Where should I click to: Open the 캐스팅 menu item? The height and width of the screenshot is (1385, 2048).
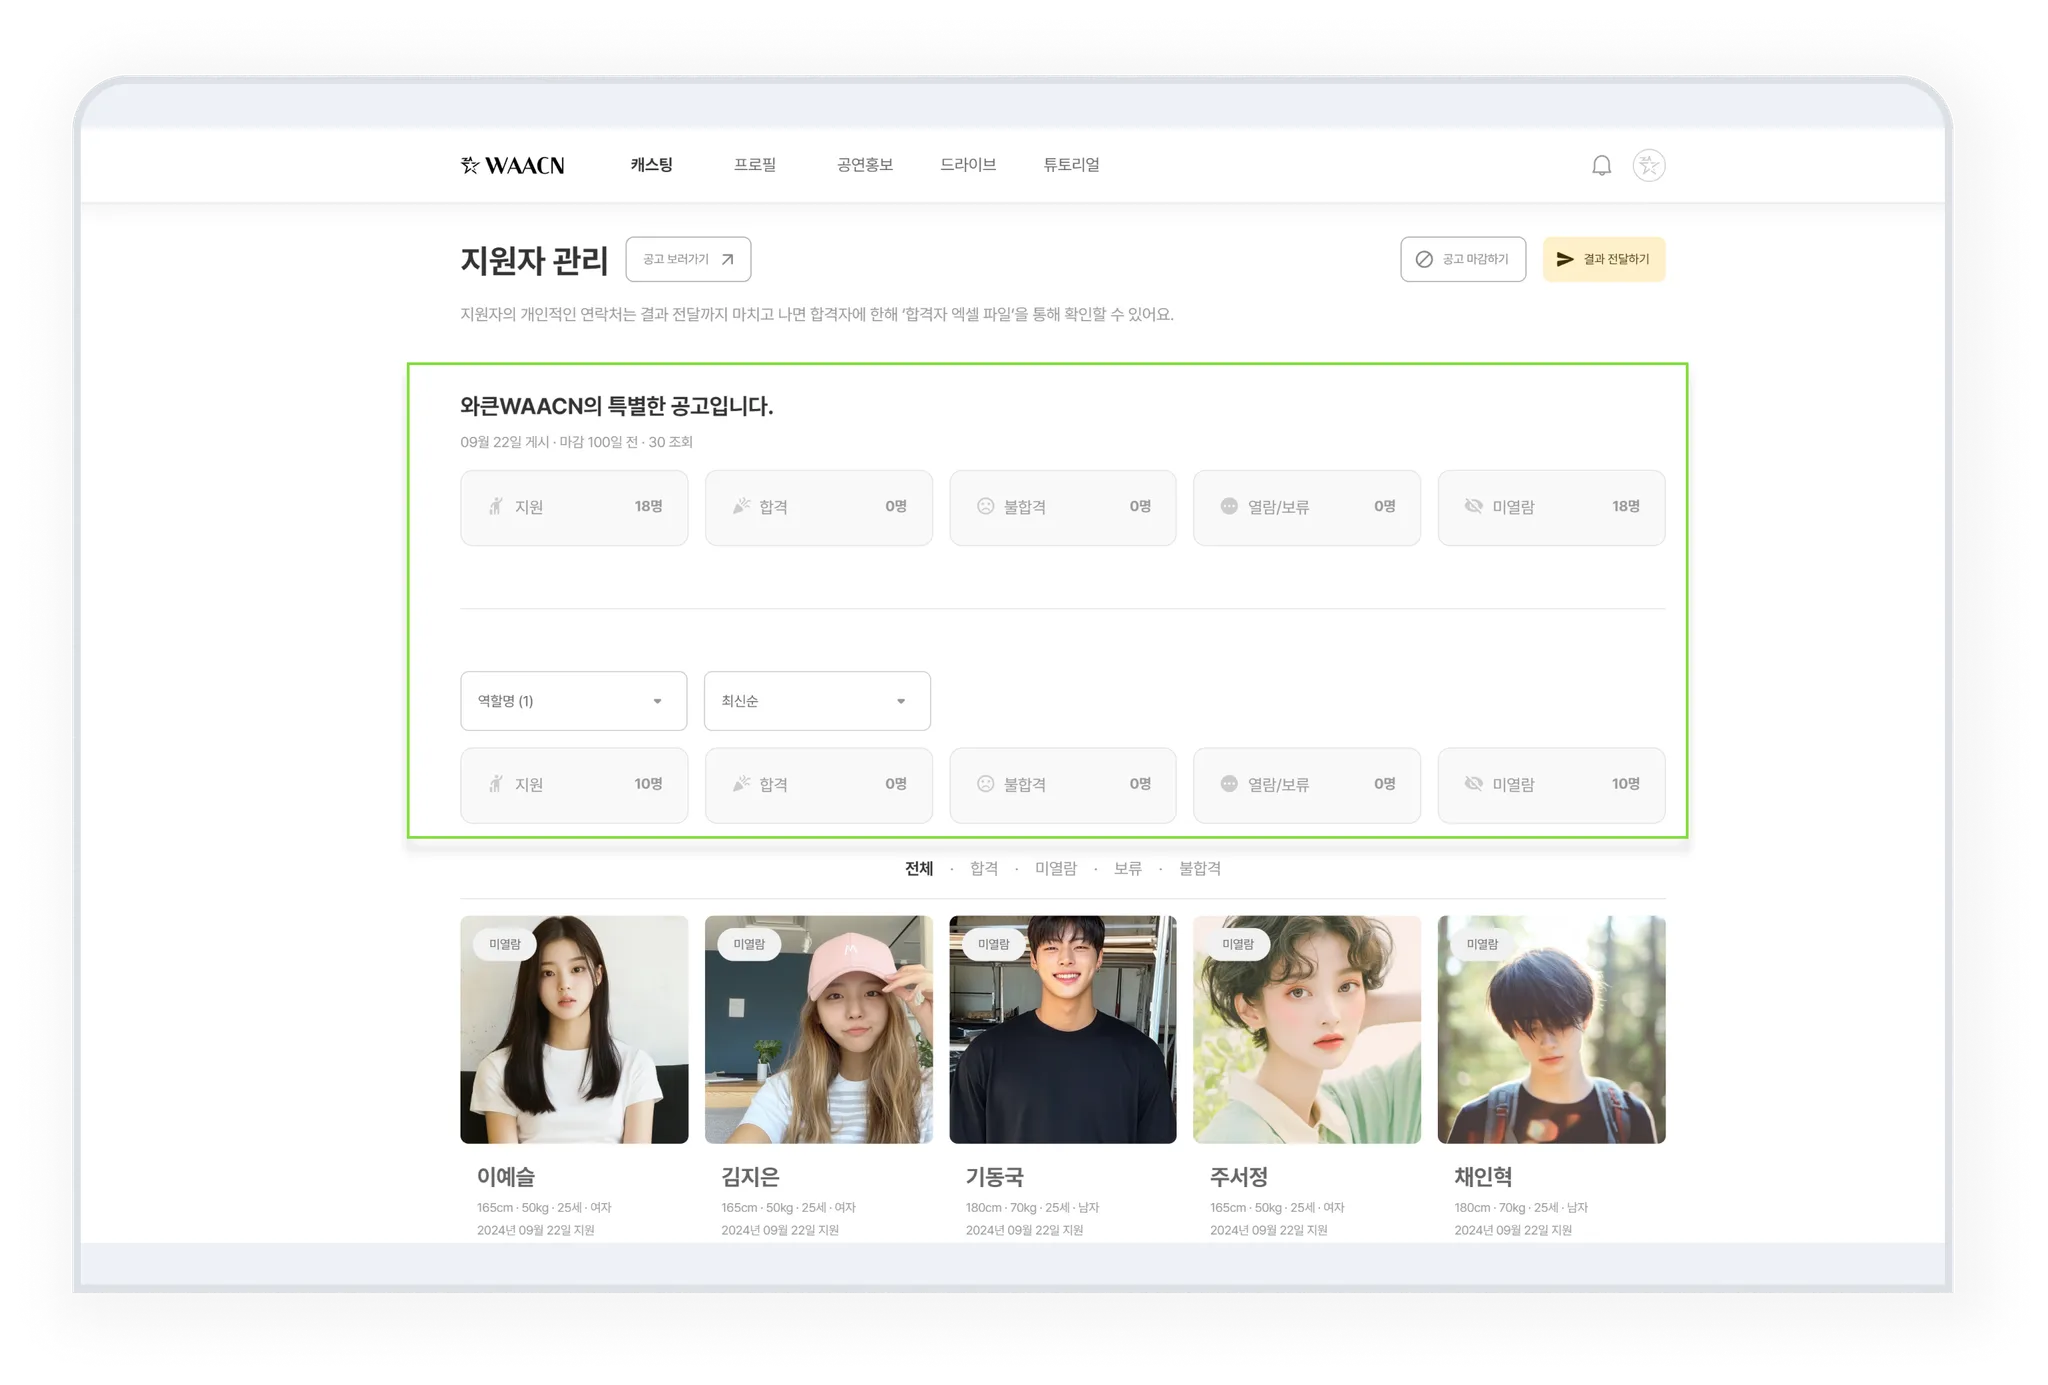(651, 165)
